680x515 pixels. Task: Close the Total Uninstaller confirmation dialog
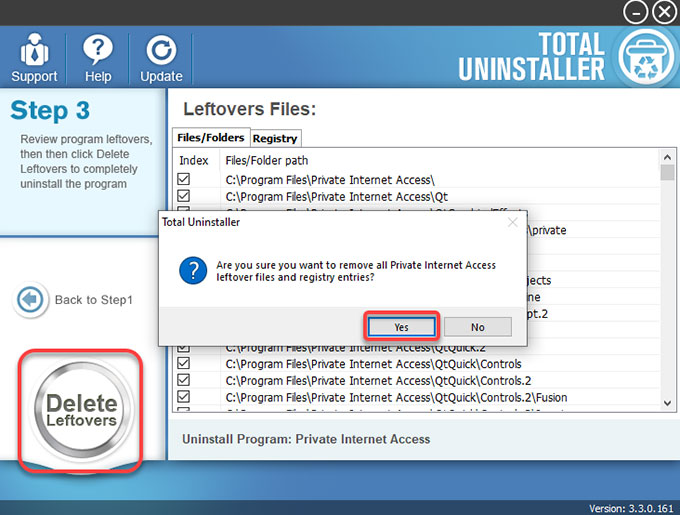pos(513,222)
